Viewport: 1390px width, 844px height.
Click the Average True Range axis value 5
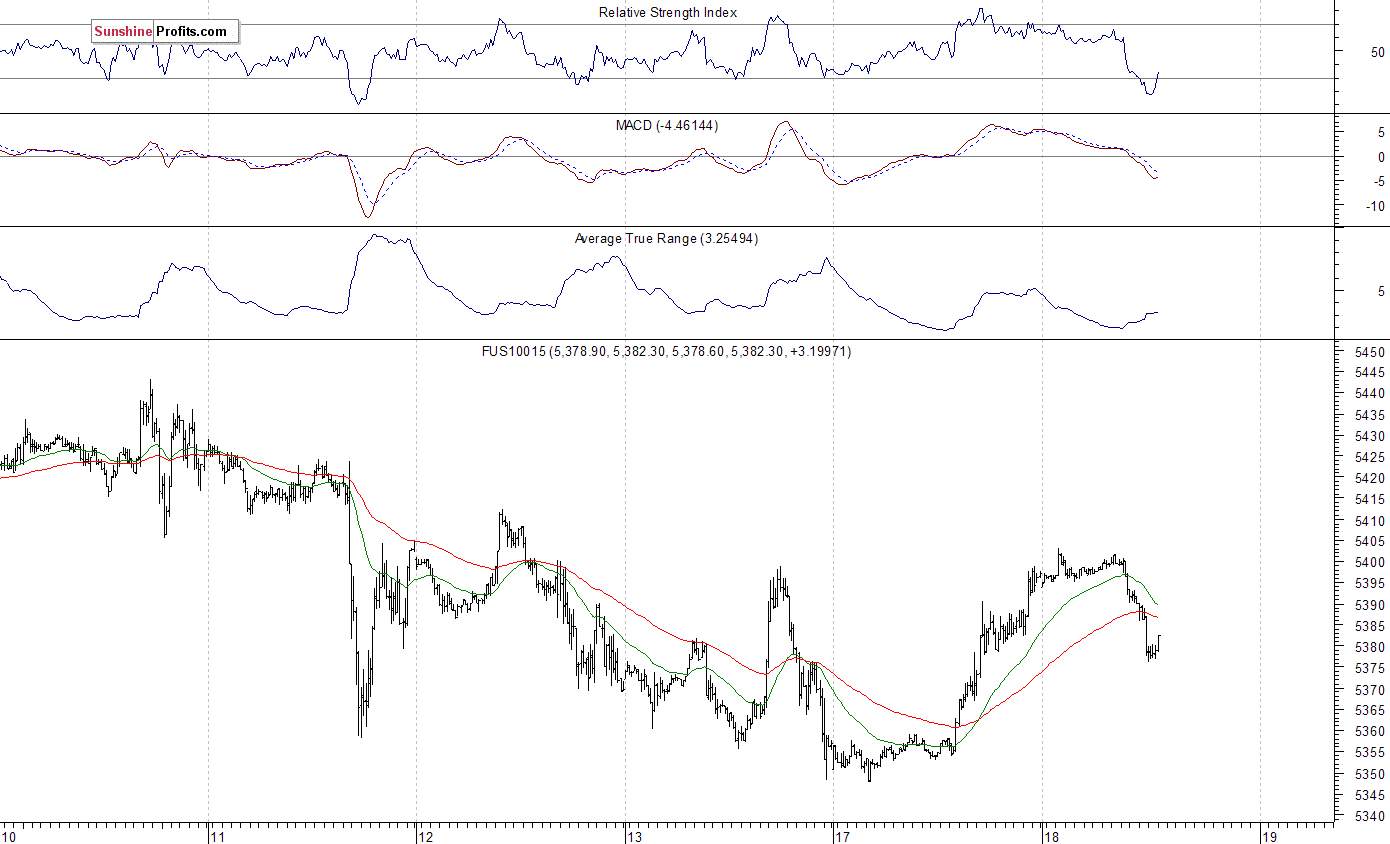(x=1381, y=292)
